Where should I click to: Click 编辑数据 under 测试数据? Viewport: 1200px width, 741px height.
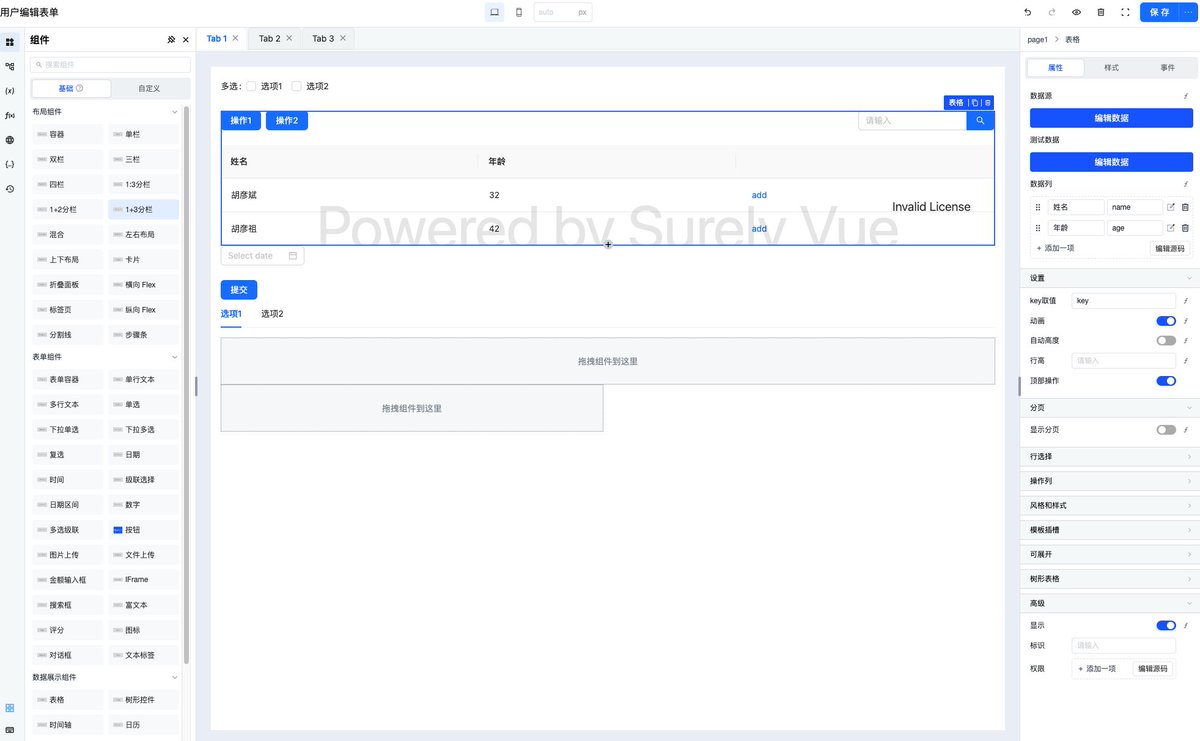point(1111,162)
